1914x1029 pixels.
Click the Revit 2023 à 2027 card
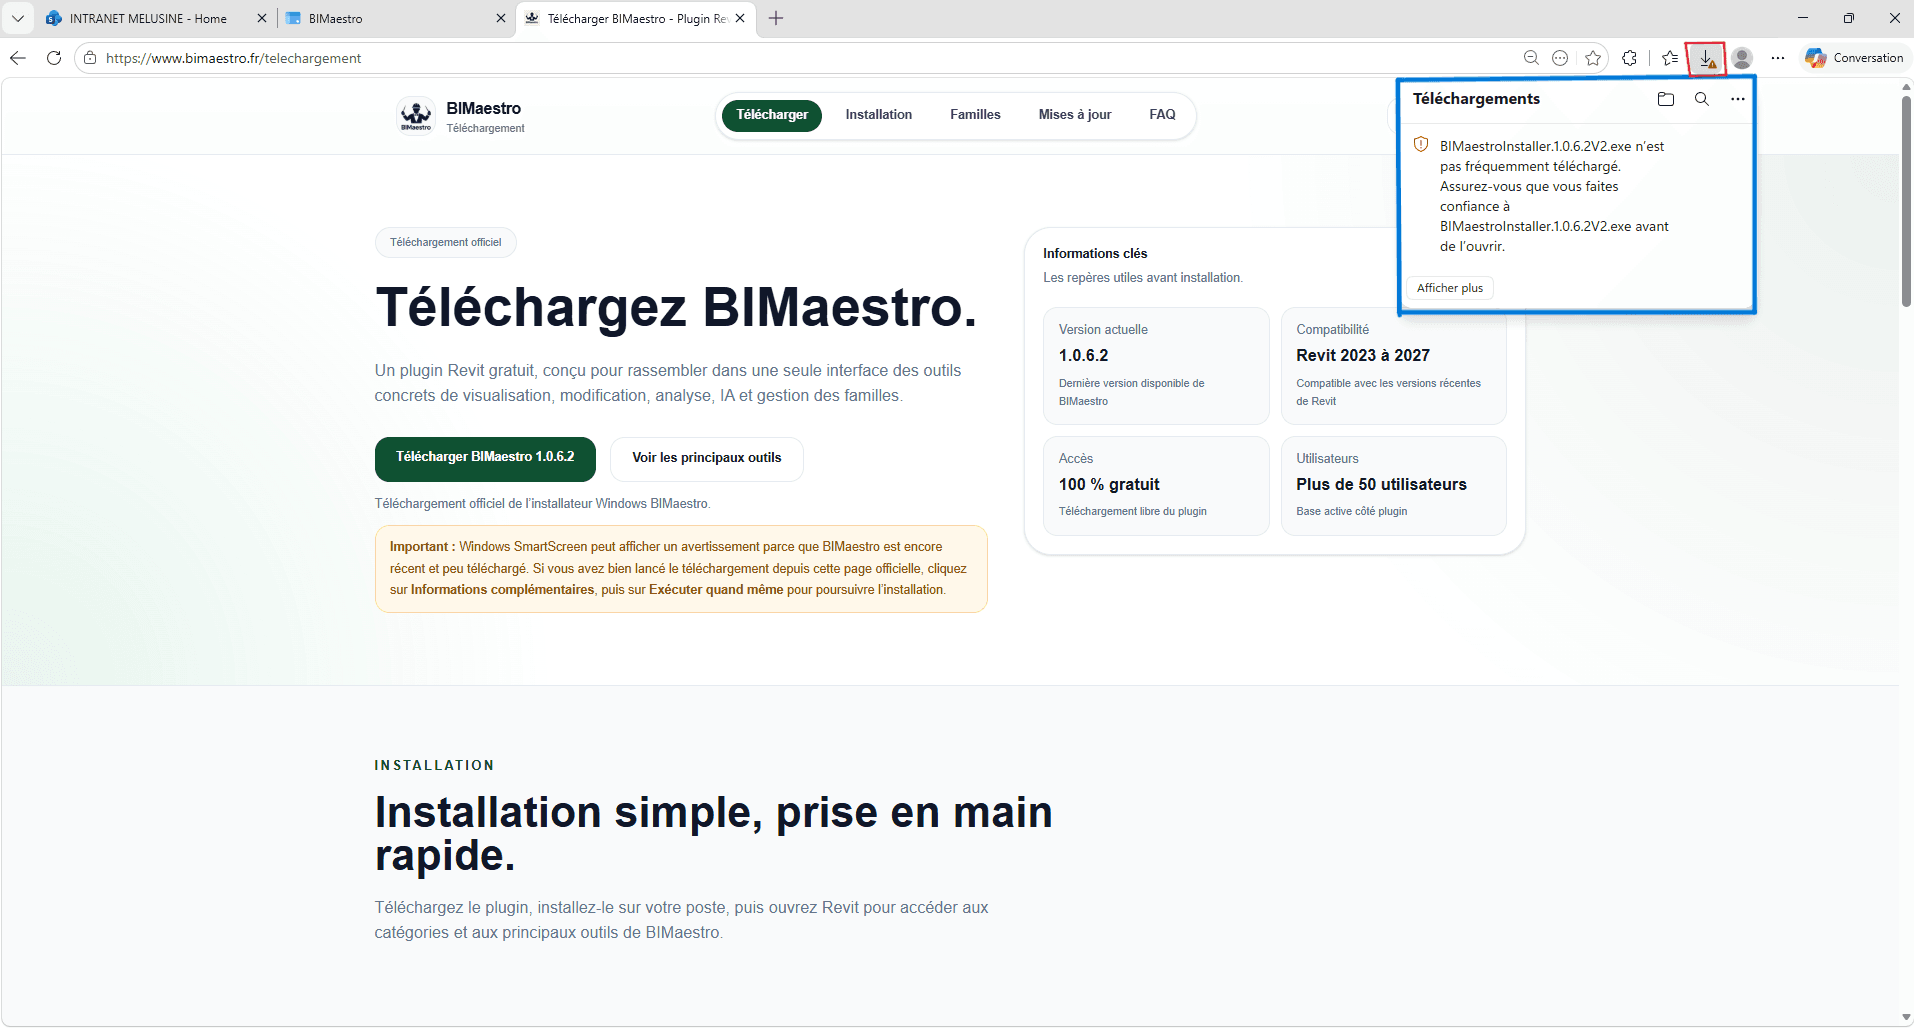pyautogui.click(x=1393, y=365)
